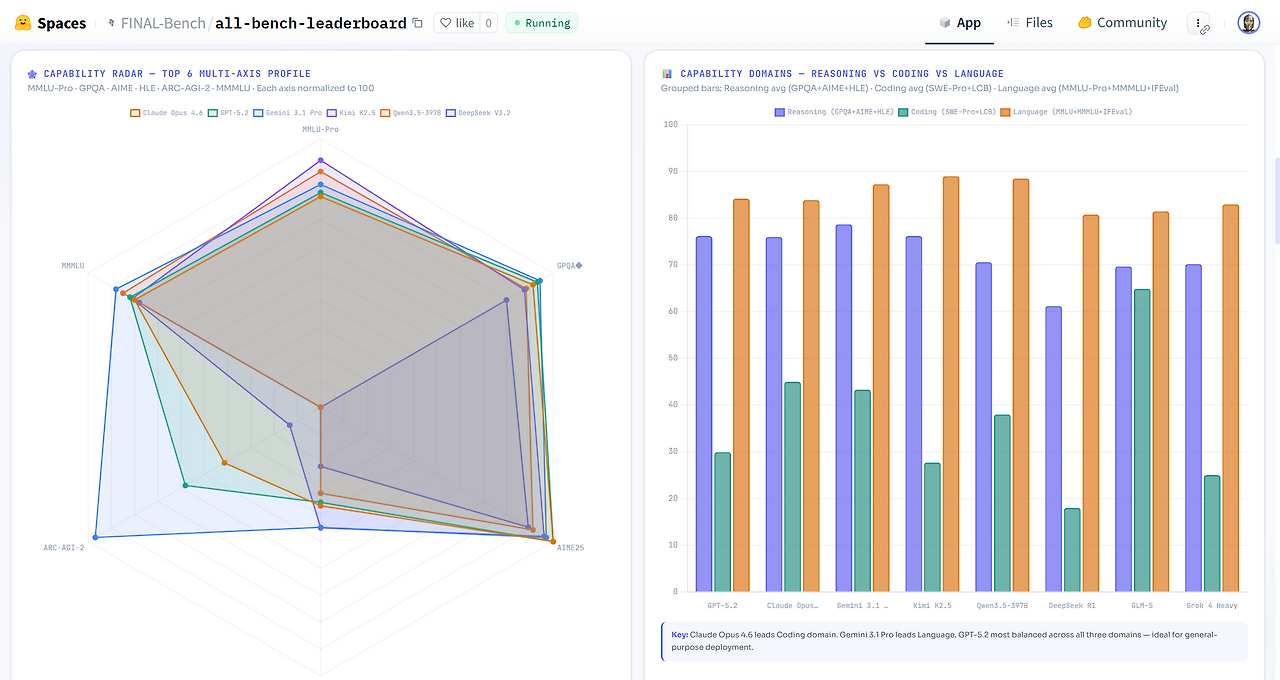1280x680 pixels.
Task: Click the GPT-5.2 teal Coding bar
Action: pyautogui.click(x=722, y=522)
